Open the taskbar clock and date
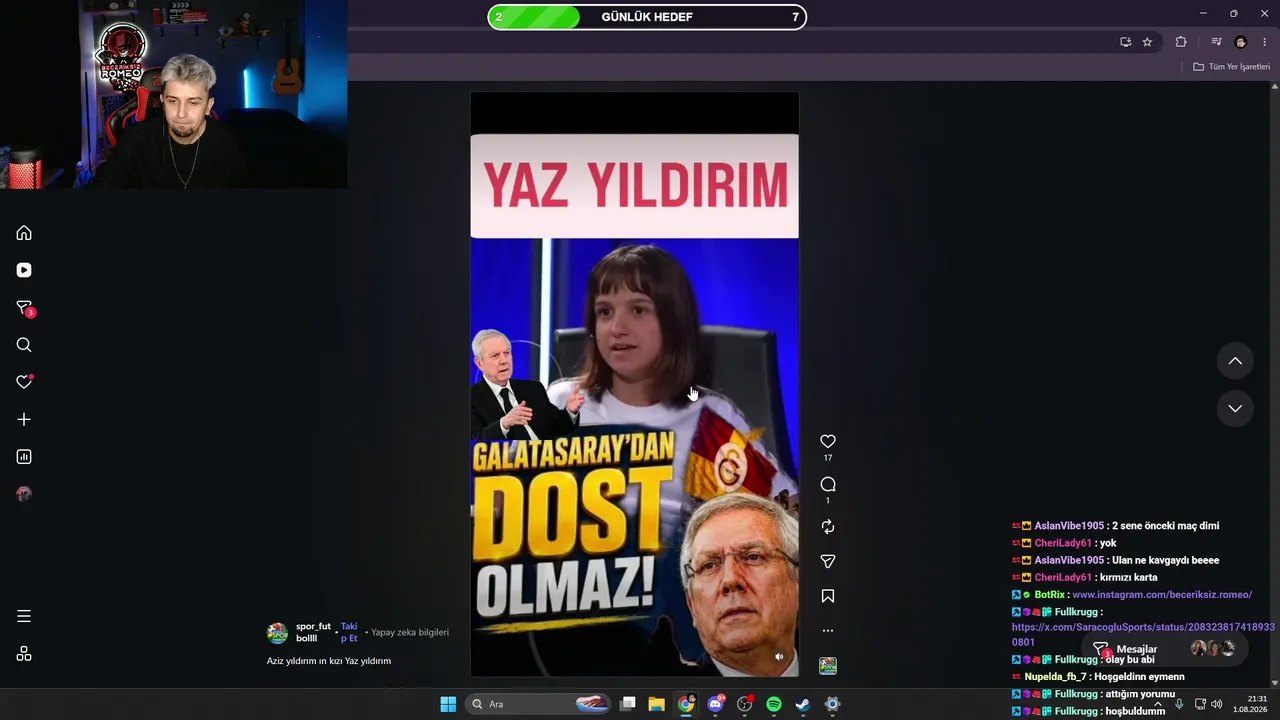This screenshot has height=720, width=1280. (x=1250, y=704)
